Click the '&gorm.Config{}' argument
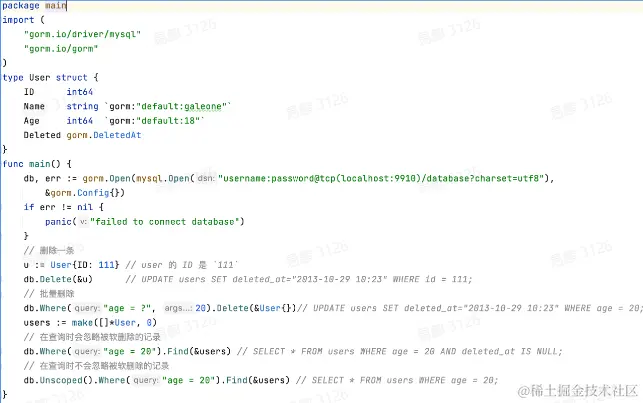This screenshot has width=643, height=403. 84,193
